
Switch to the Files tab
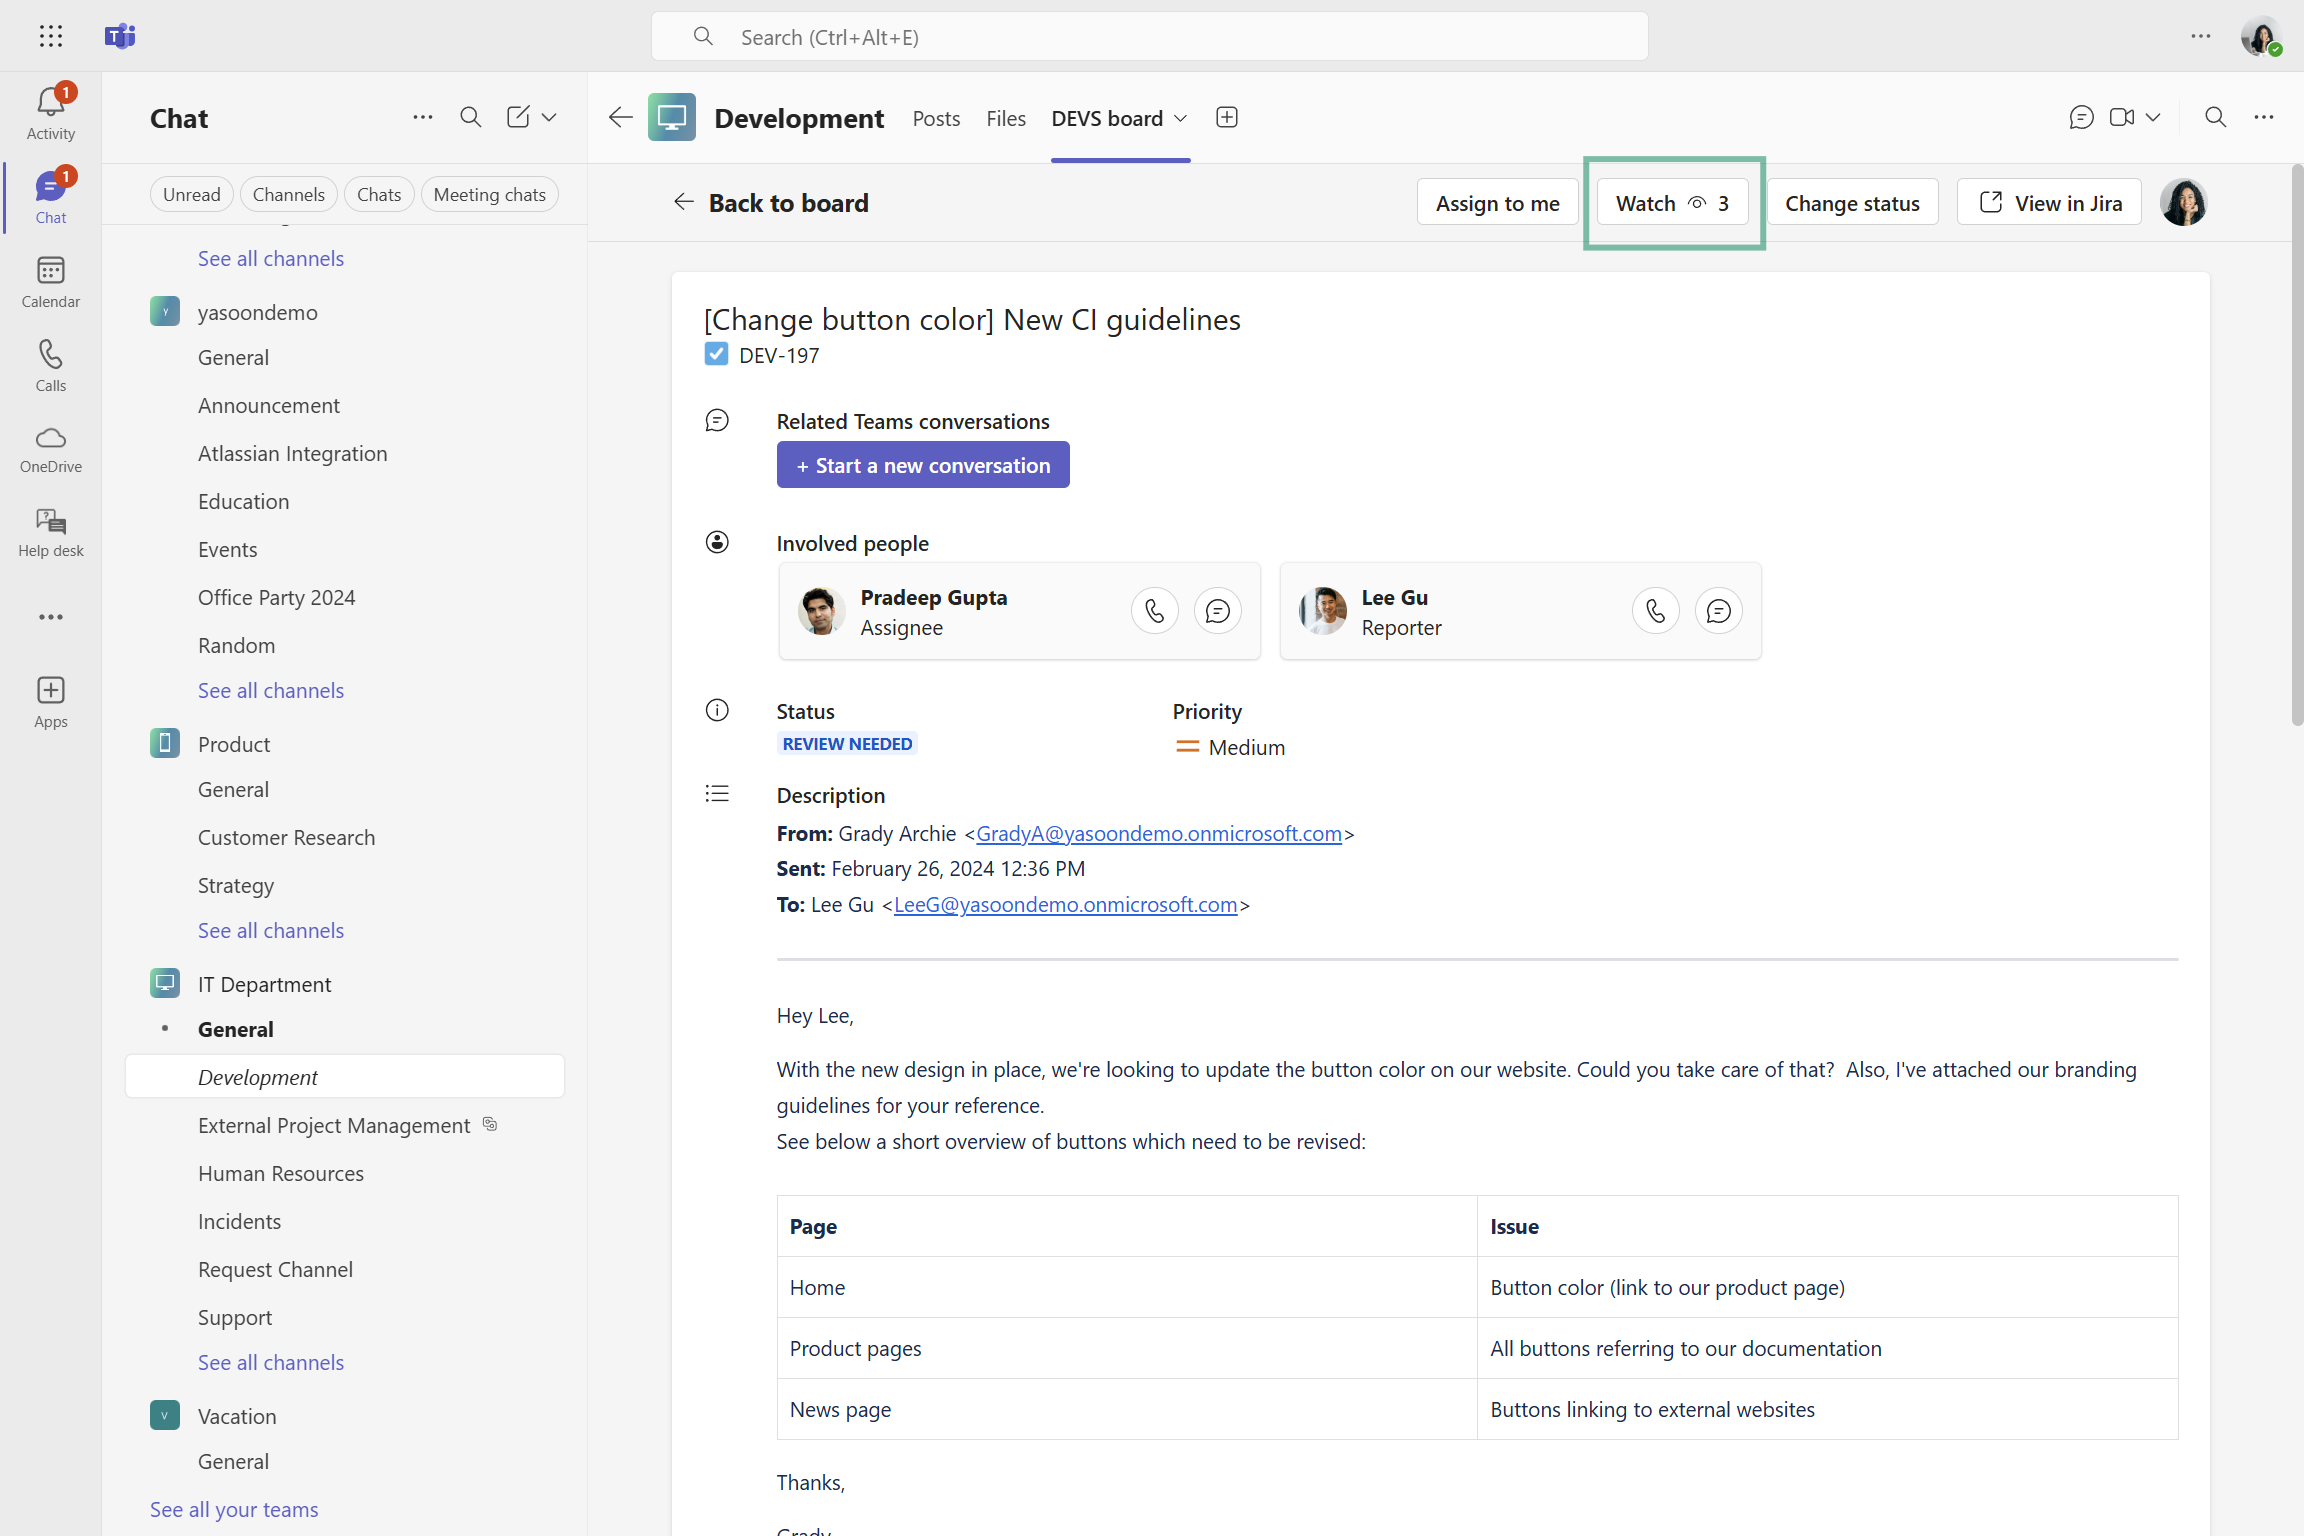(1006, 119)
